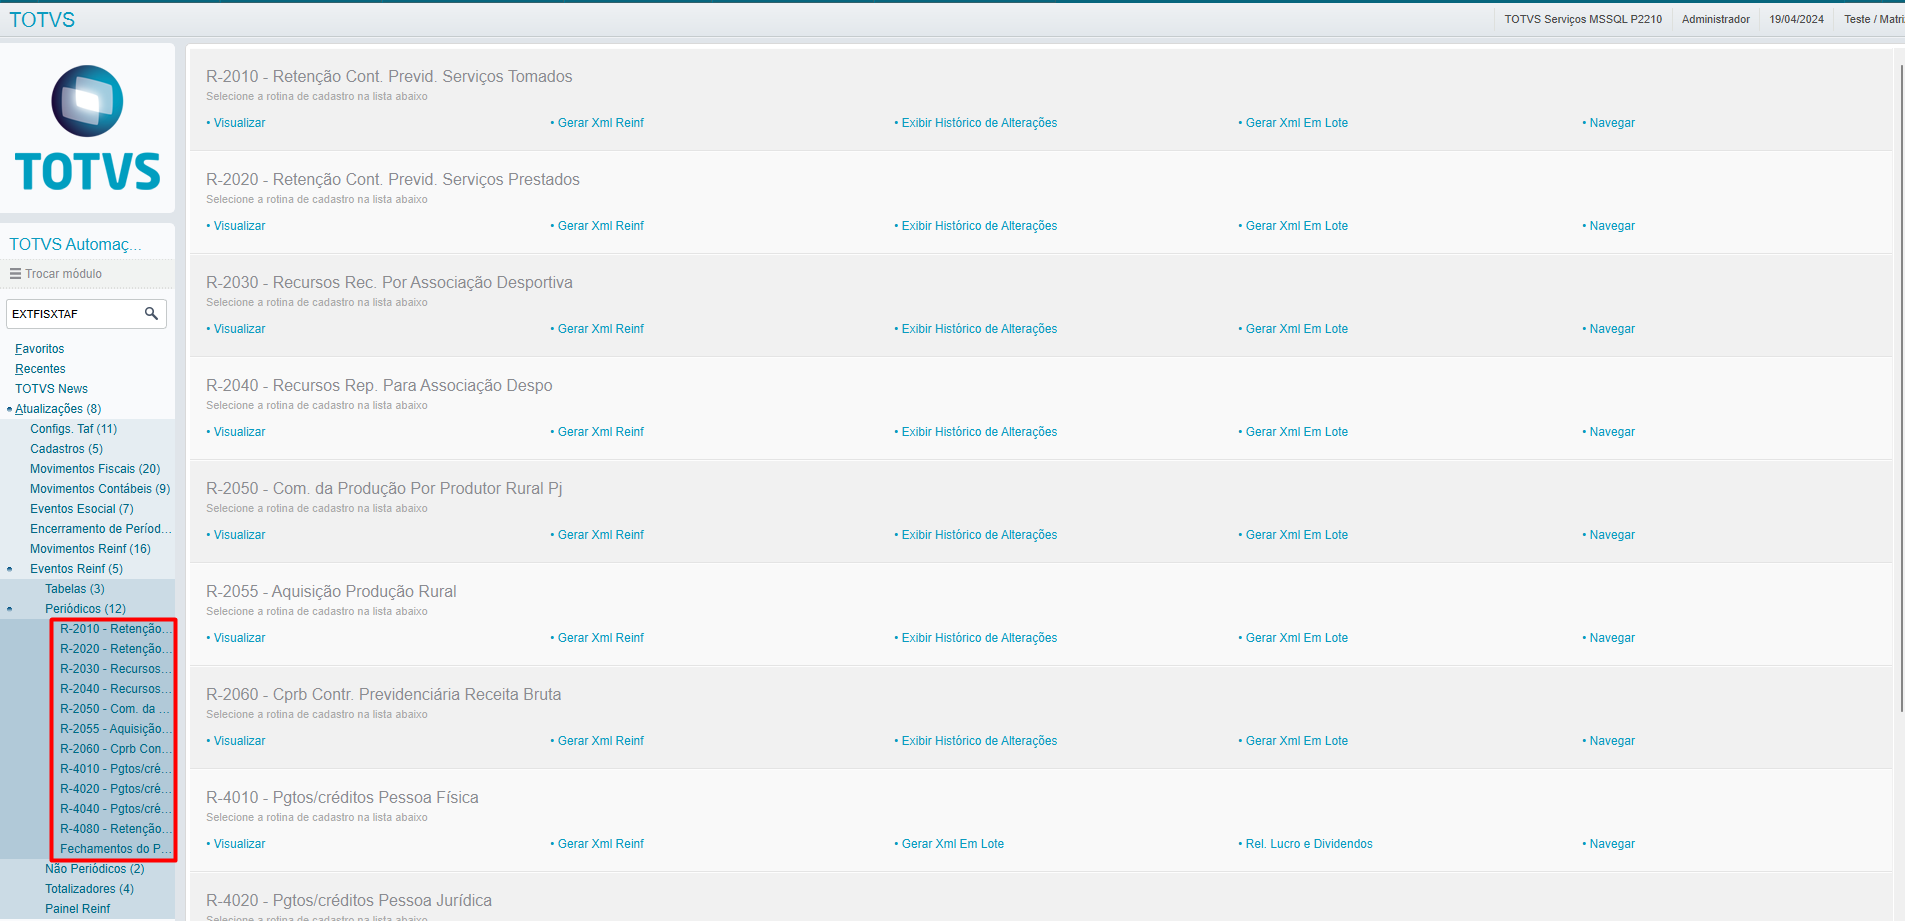1905x921 pixels.
Task: Click Navegar under R-4010
Action: pos(1612,844)
